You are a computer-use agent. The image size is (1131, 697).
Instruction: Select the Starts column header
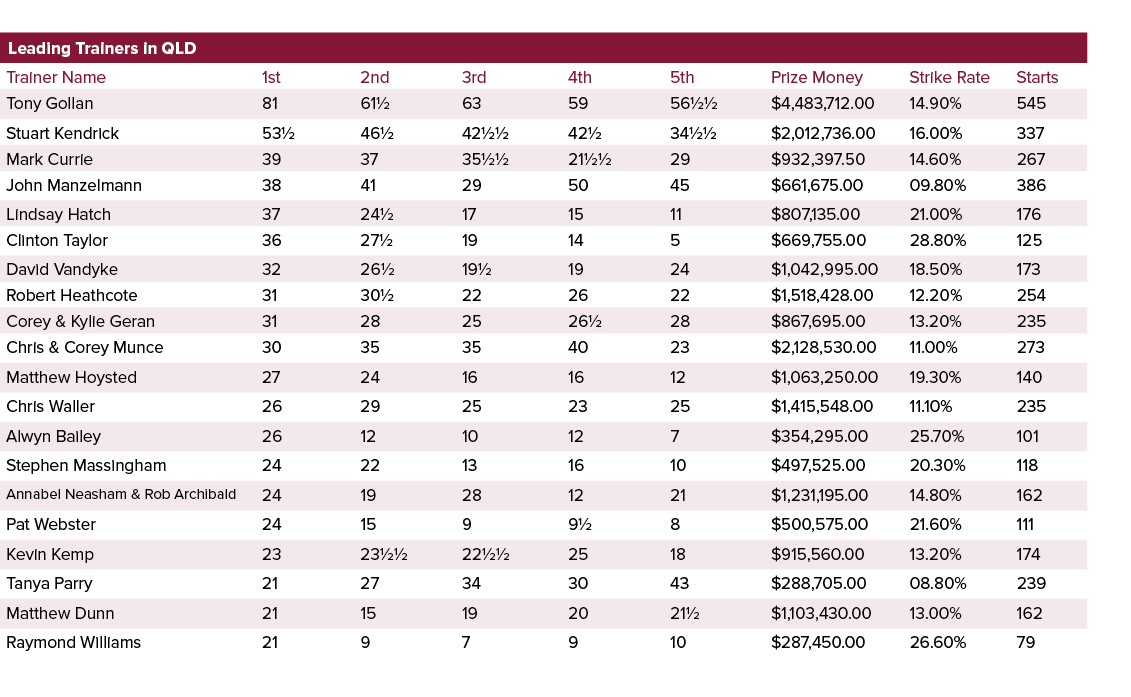point(1037,77)
